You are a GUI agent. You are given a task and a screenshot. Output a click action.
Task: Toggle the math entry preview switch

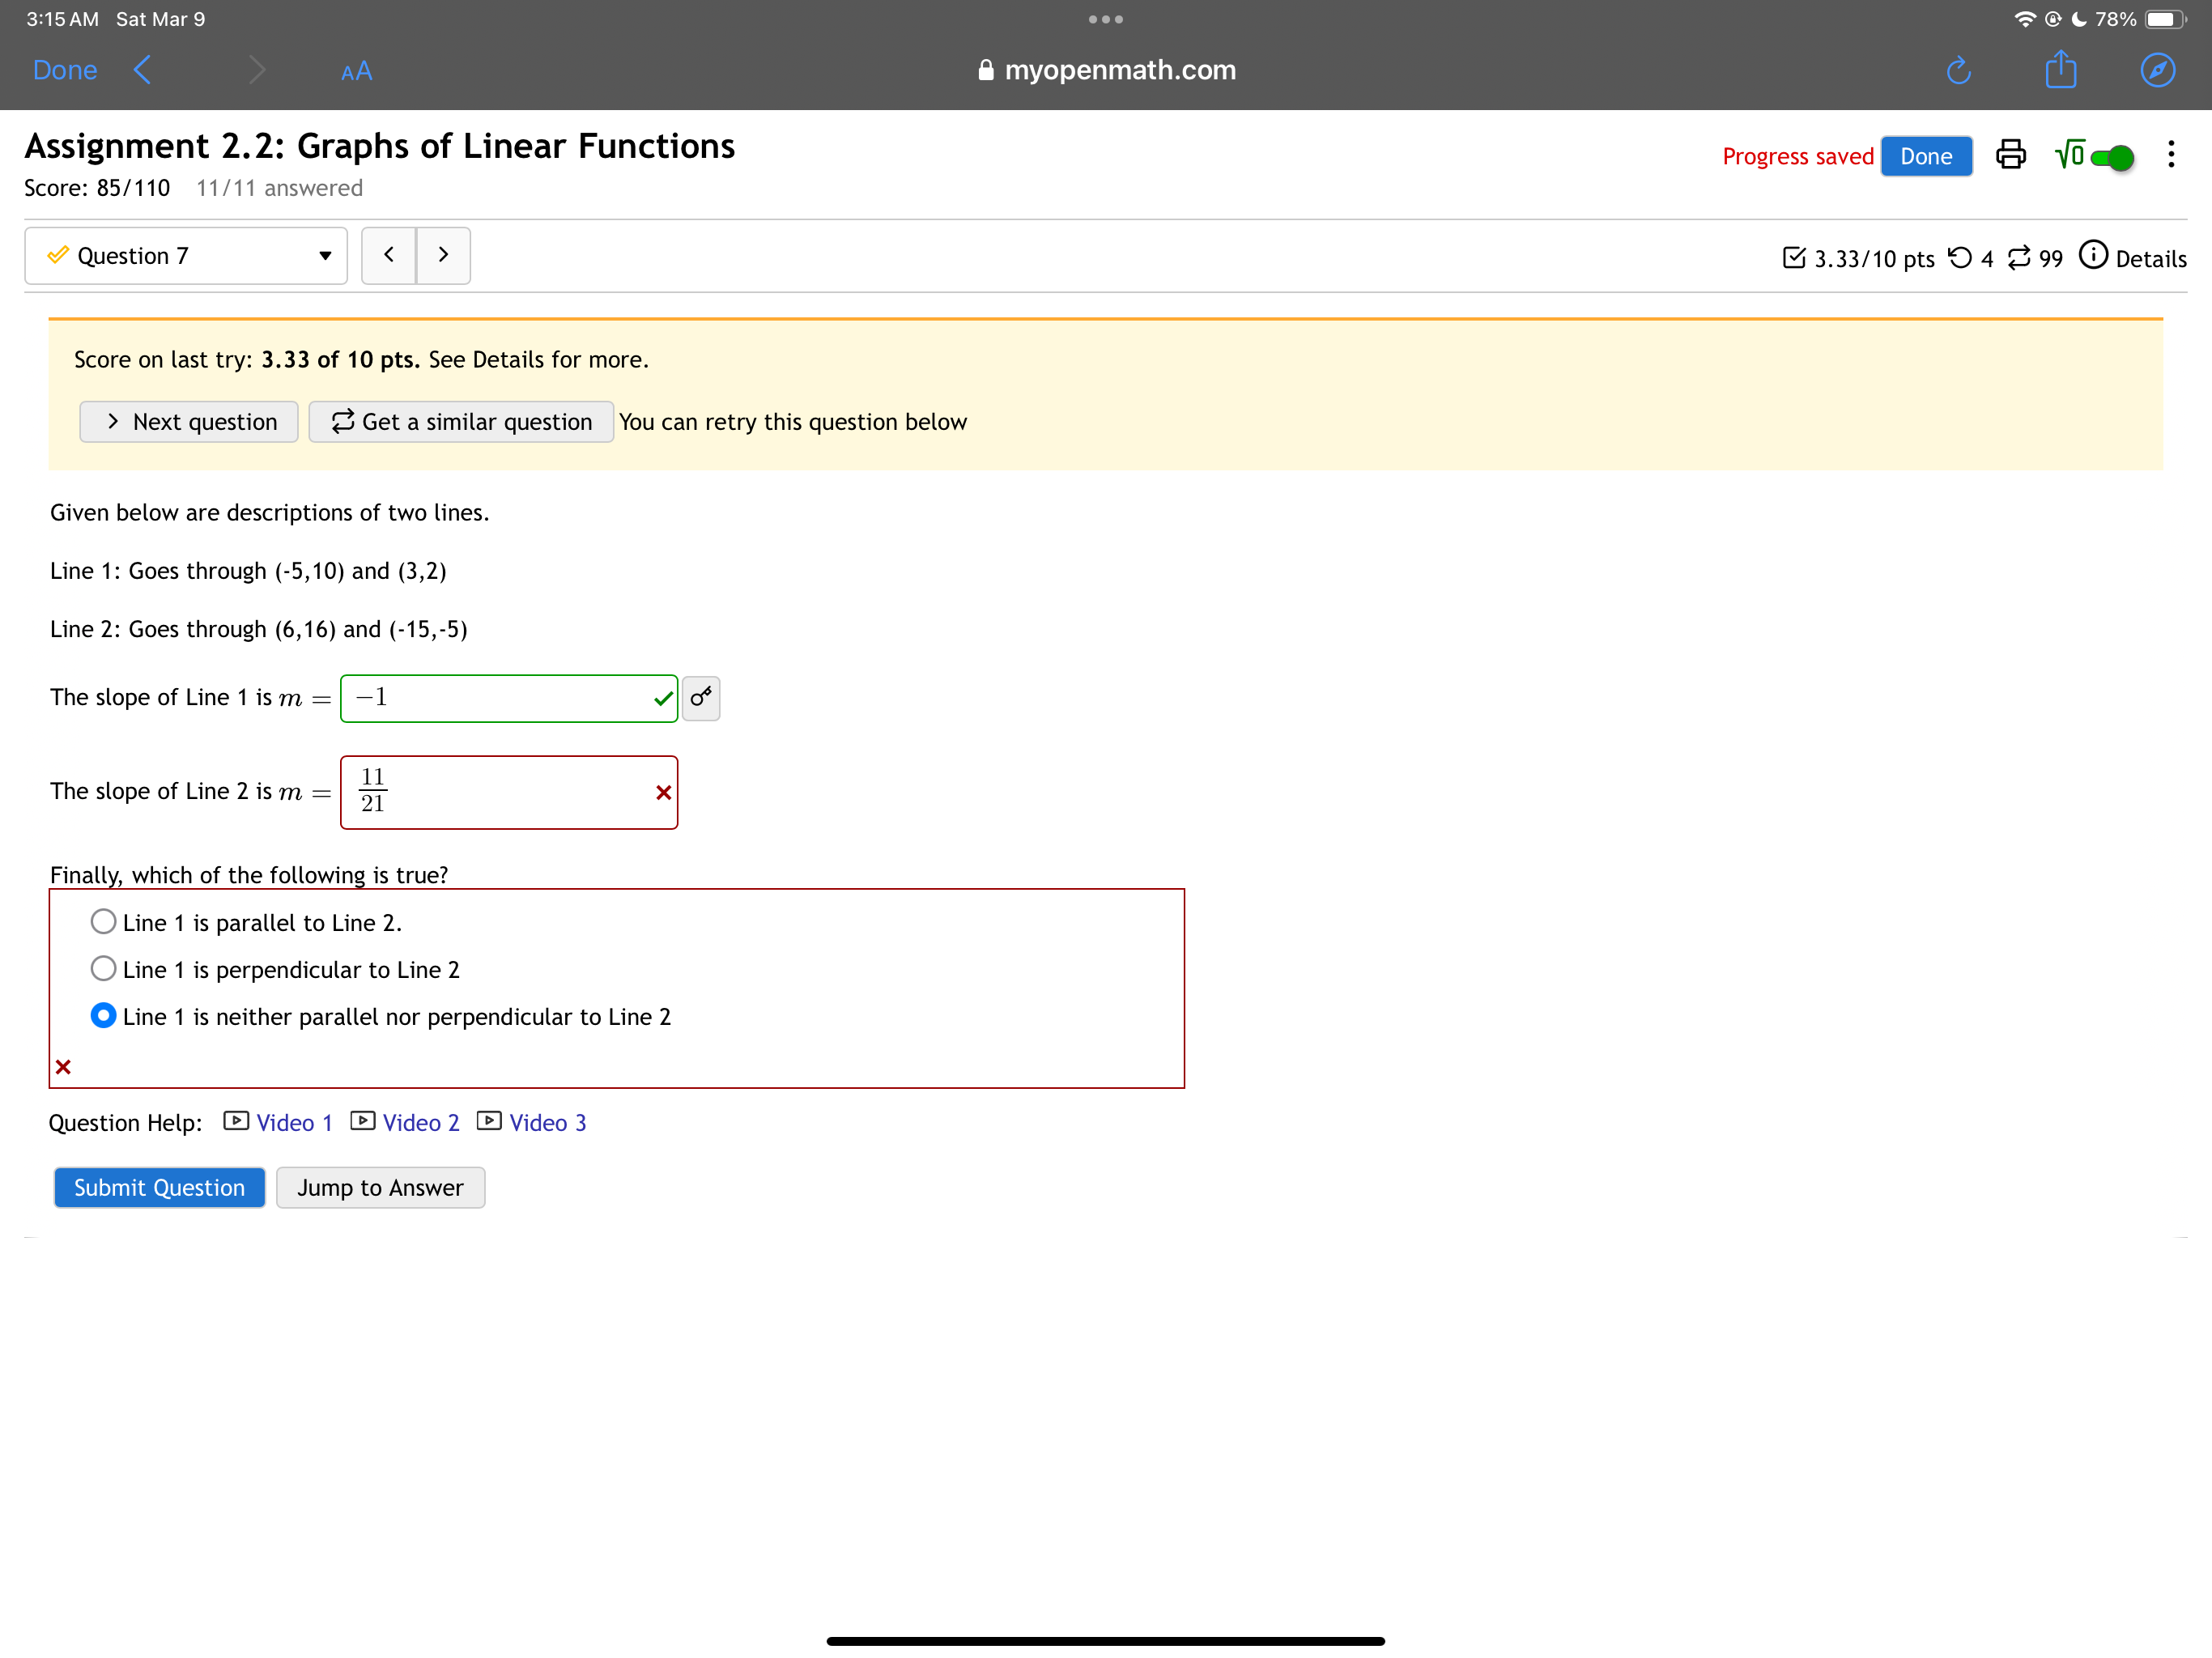2110,157
